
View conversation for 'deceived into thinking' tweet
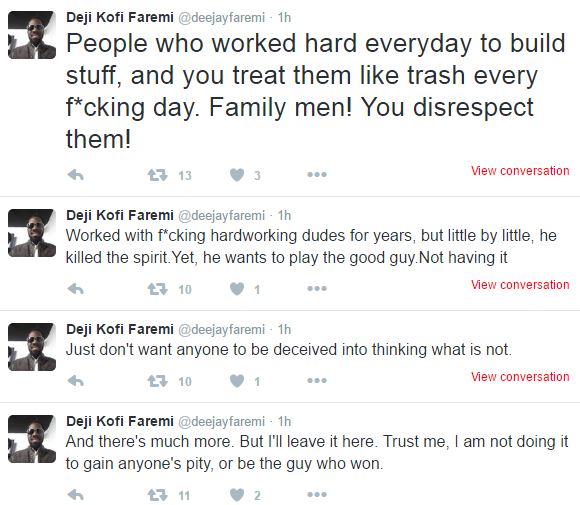click(x=520, y=377)
